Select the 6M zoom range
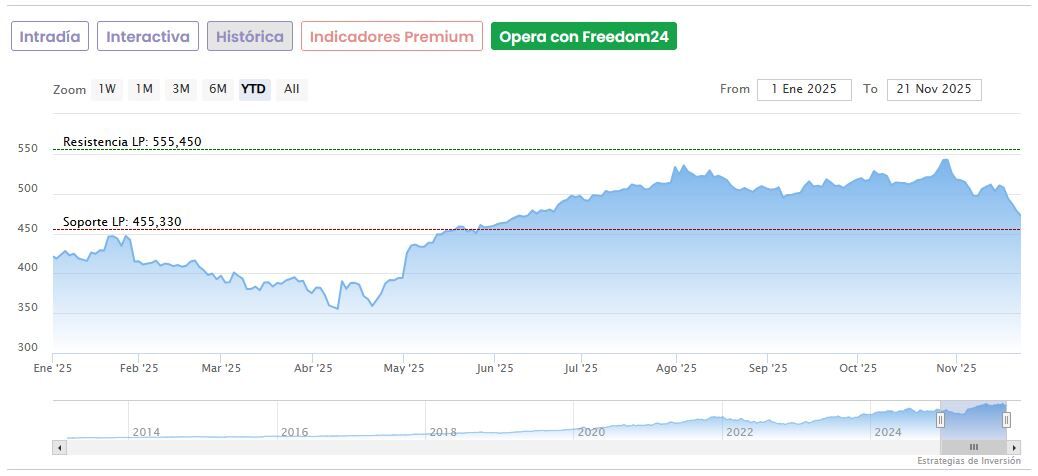1038x476 pixels. (x=217, y=89)
